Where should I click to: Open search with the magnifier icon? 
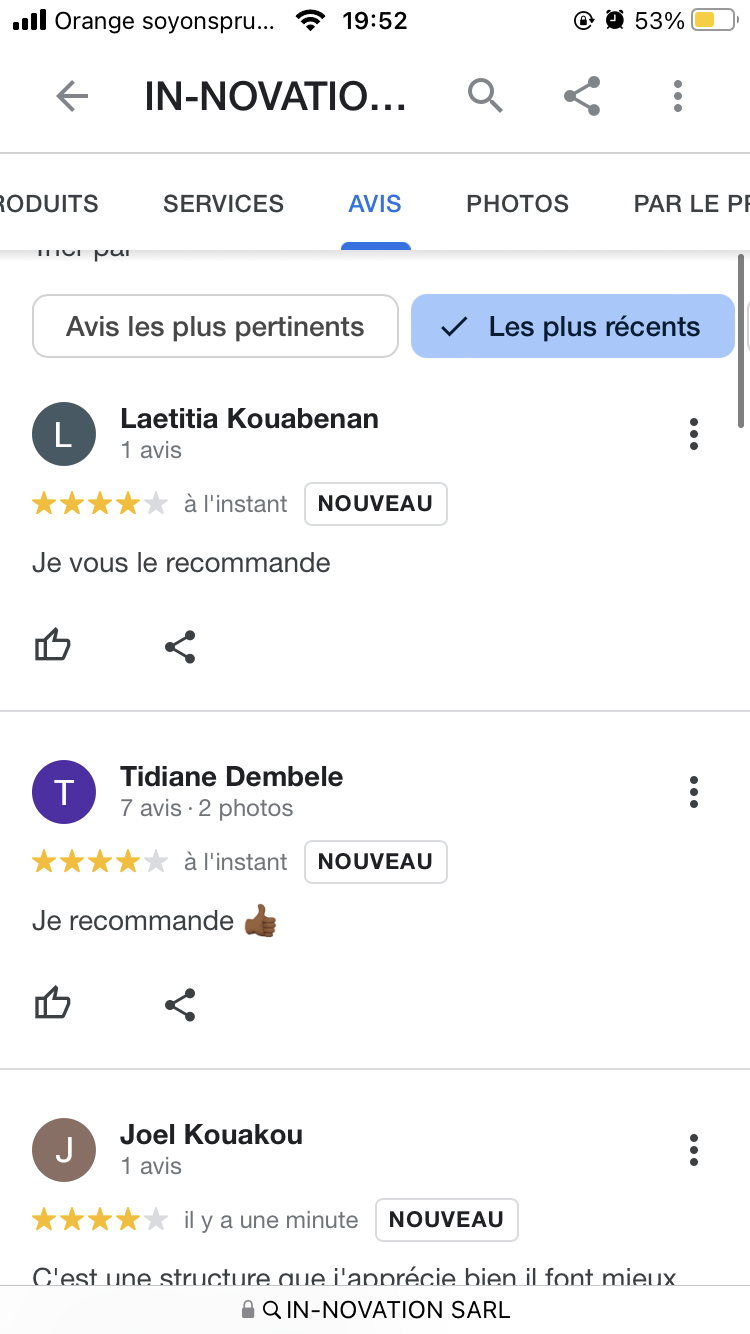(x=485, y=96)
